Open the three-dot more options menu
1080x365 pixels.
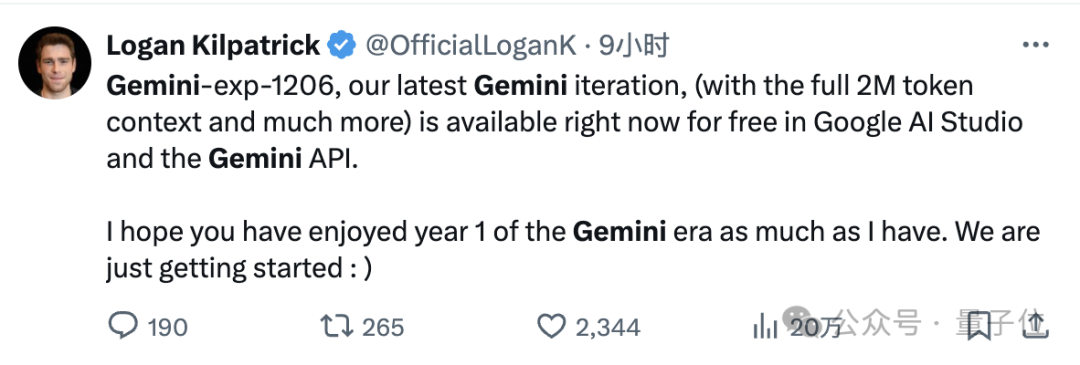tap(1035, 45)
